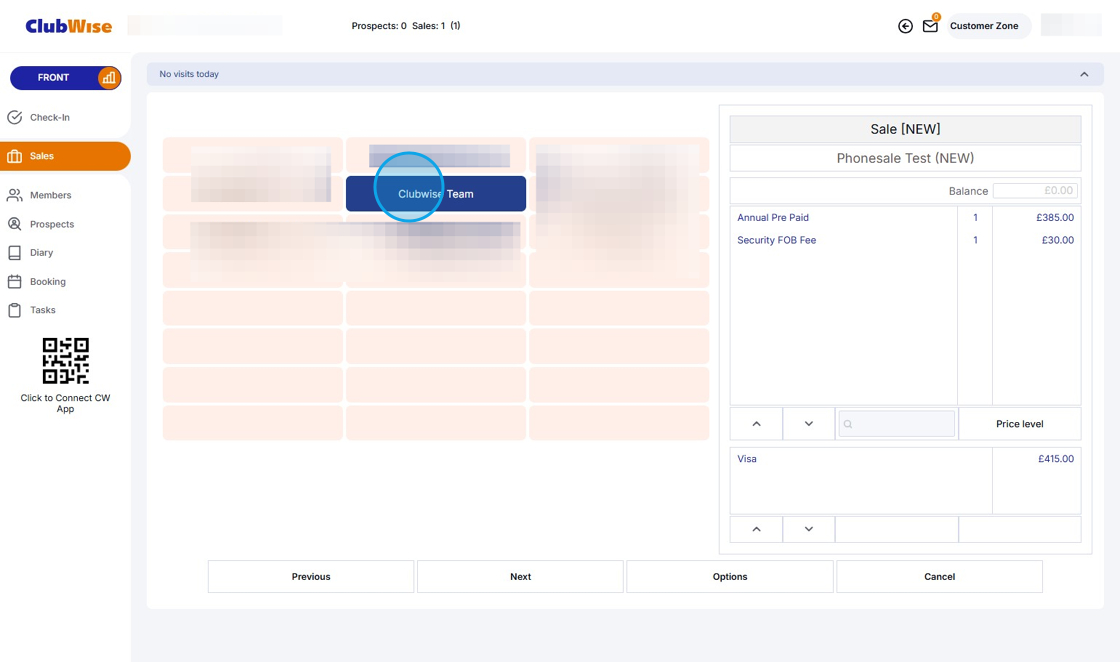Viewport: 1120px width, 662px height.
Task: Click the Check-In checkmark icon
Action: click(14, 117)
